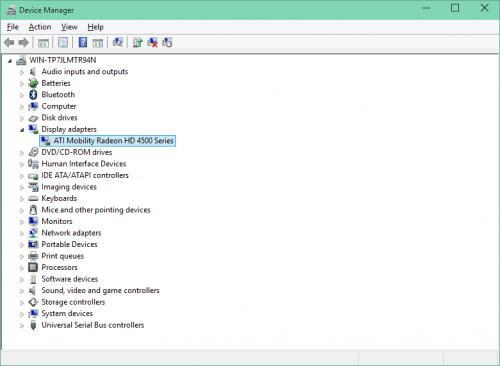Expand the Bluetooth category arrow
The width and height of the screenshot is (500, 366).
pyautogui.click(x=22, y=95)
